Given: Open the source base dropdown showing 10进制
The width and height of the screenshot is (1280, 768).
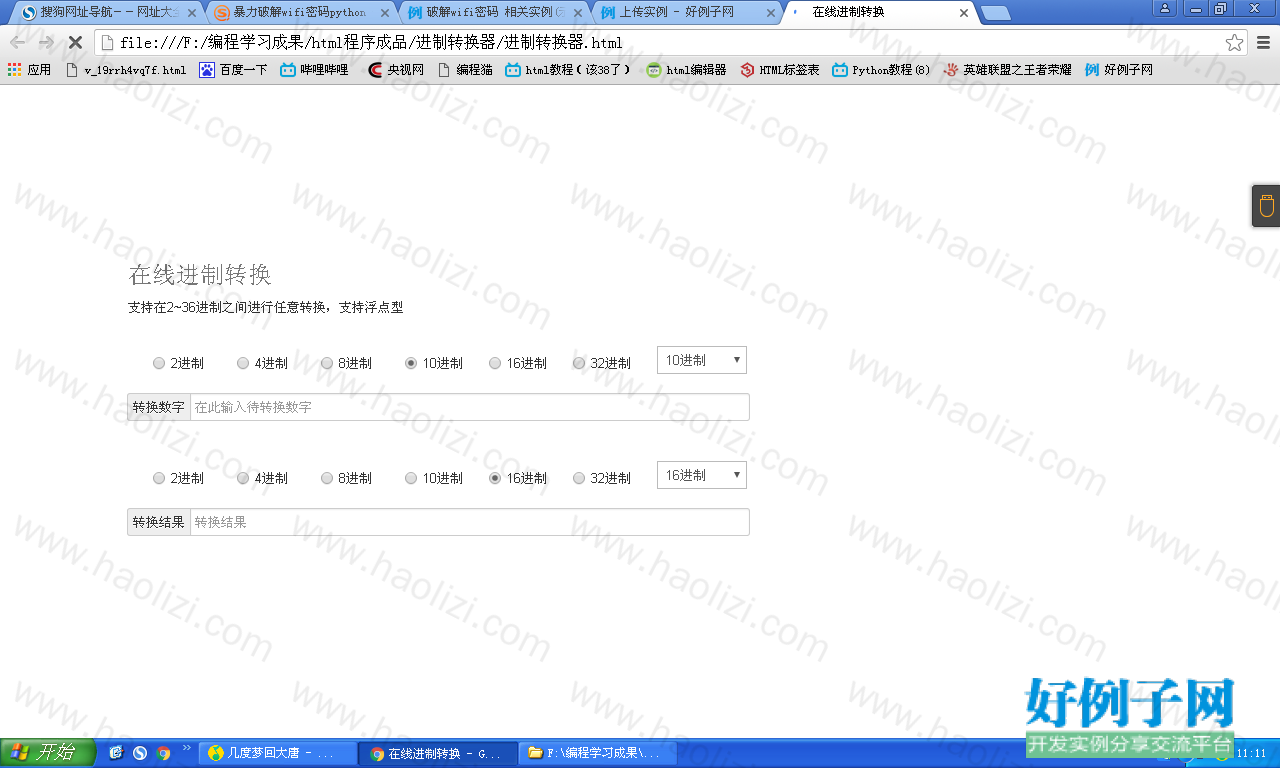Looking at the screenshot, I should (702, 360).
